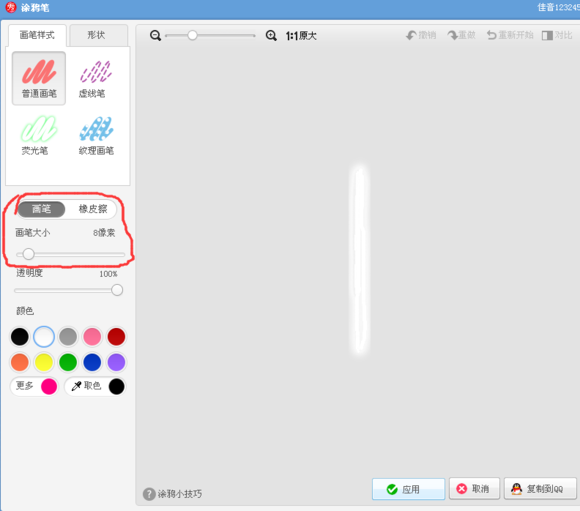Click the 取消 cancel button
This screenshot has width=580, height=511.
tap(475, 489)
